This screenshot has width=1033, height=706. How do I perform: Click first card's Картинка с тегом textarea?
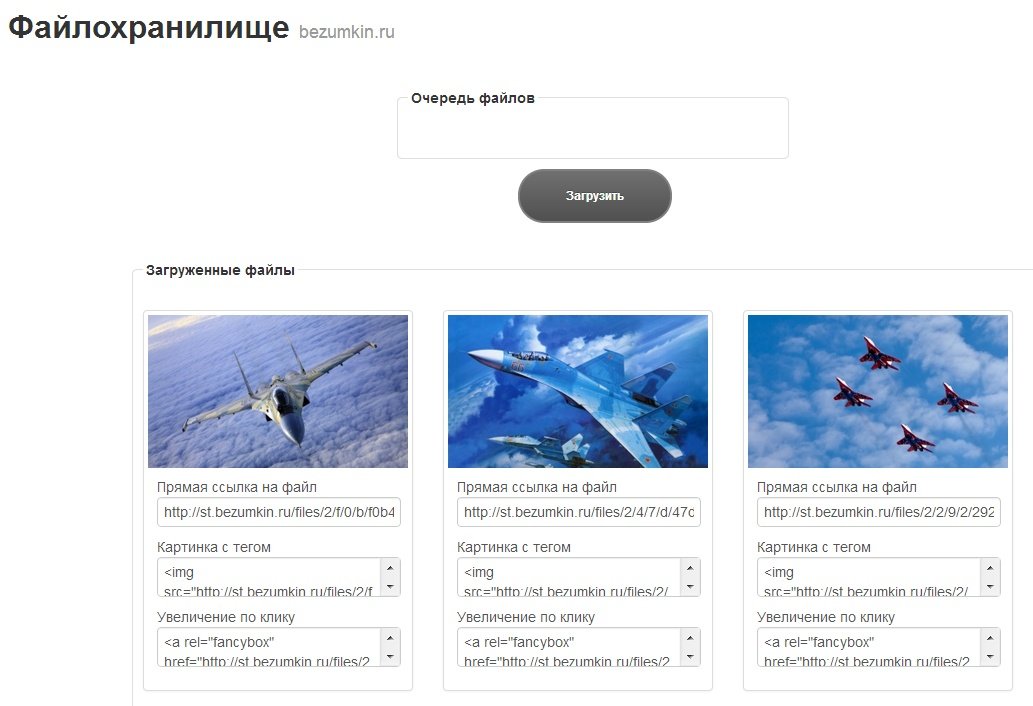point(269,577)
